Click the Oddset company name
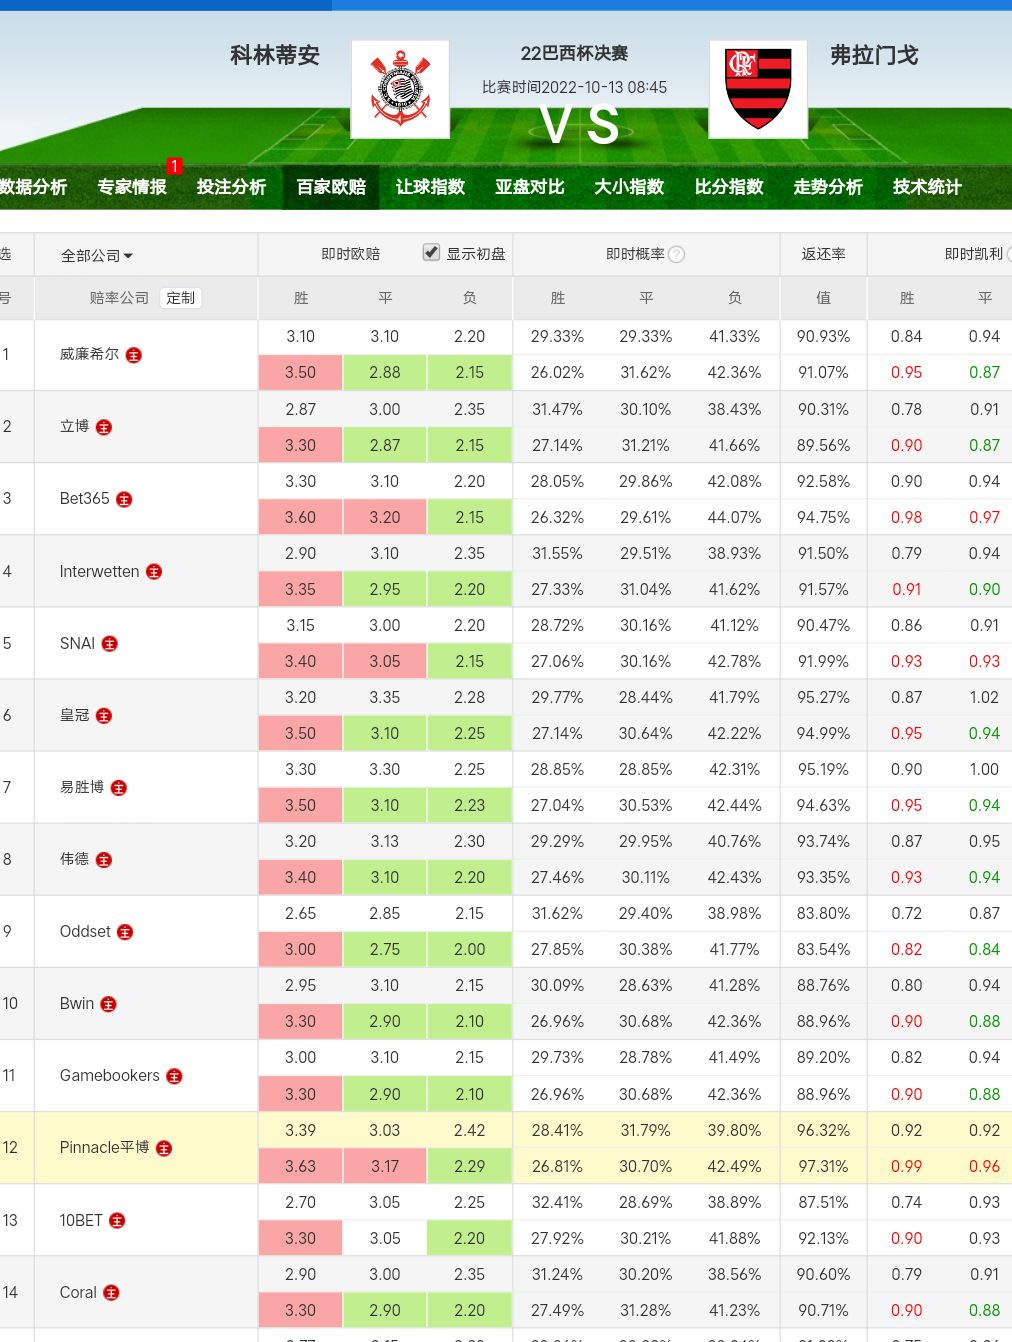1012x1342 pixels. 85,932
